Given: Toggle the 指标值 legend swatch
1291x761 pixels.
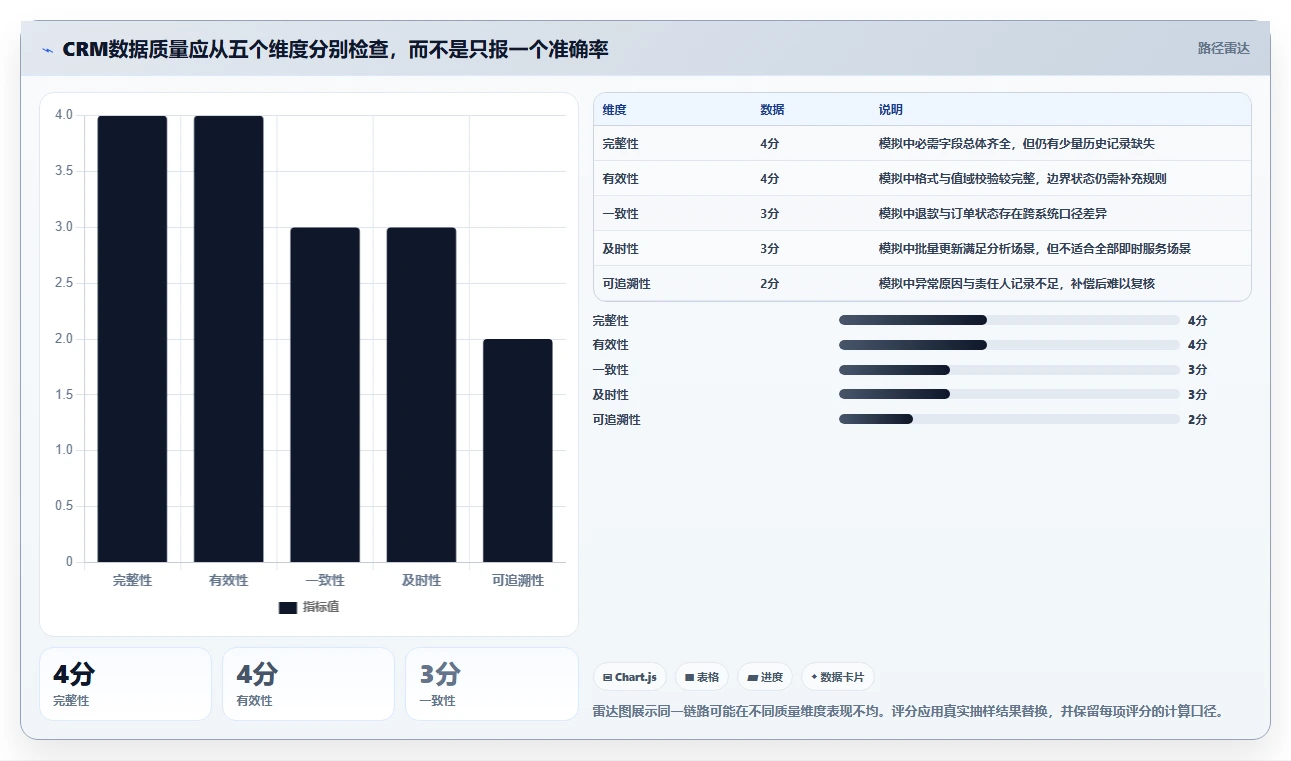Looking at the screenshot, I should coord(288,607).
